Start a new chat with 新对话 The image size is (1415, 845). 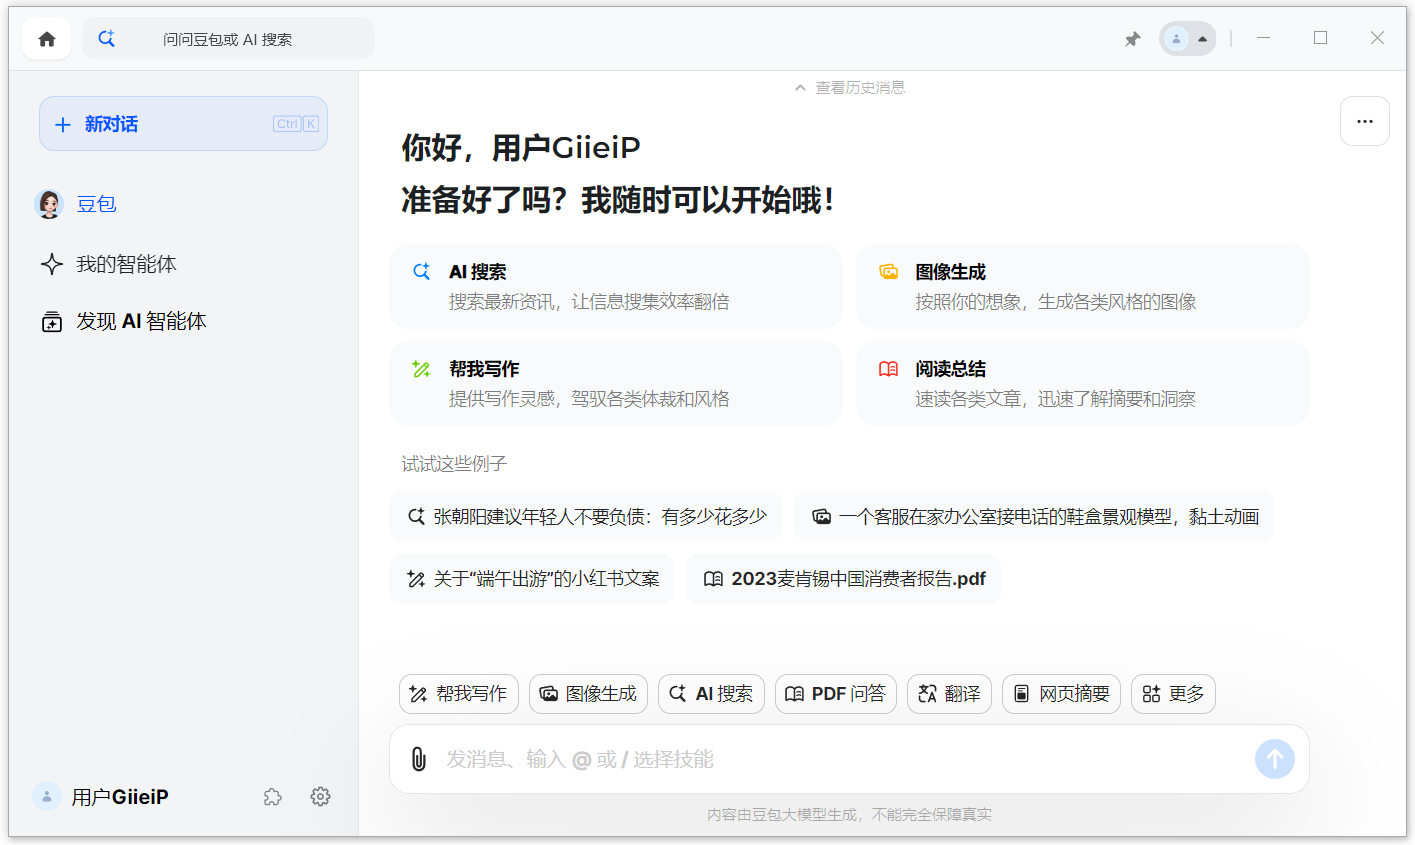click(183, 124)
